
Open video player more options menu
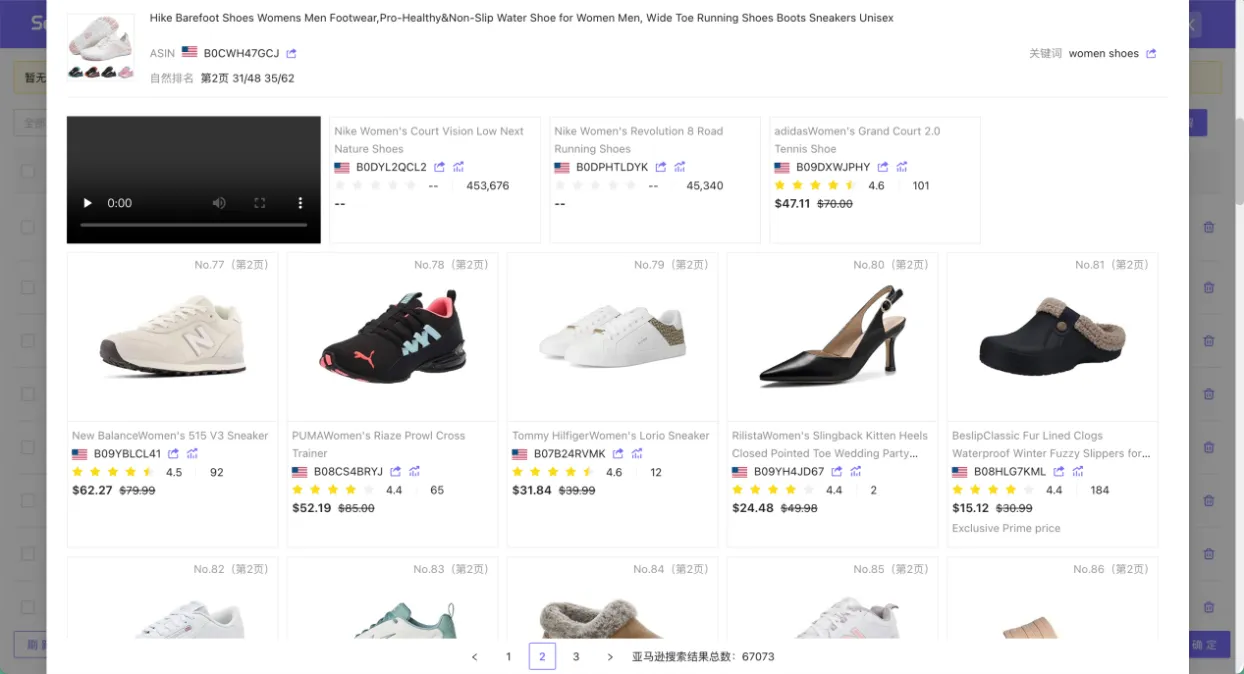coord(300,203)
